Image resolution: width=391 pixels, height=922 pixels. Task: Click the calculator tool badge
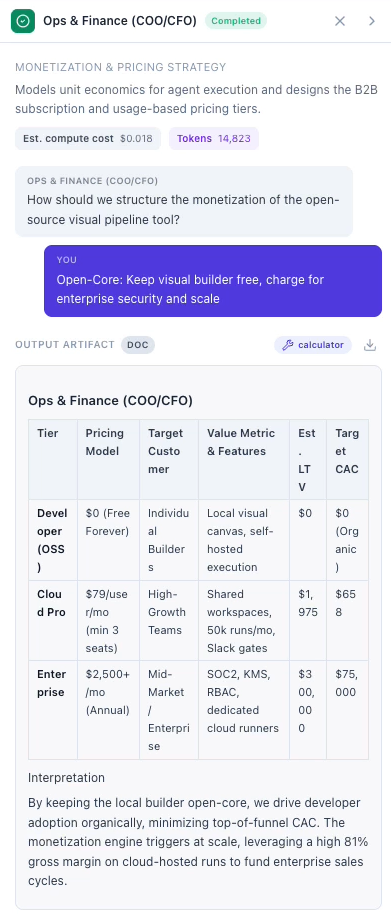(313, 345)
